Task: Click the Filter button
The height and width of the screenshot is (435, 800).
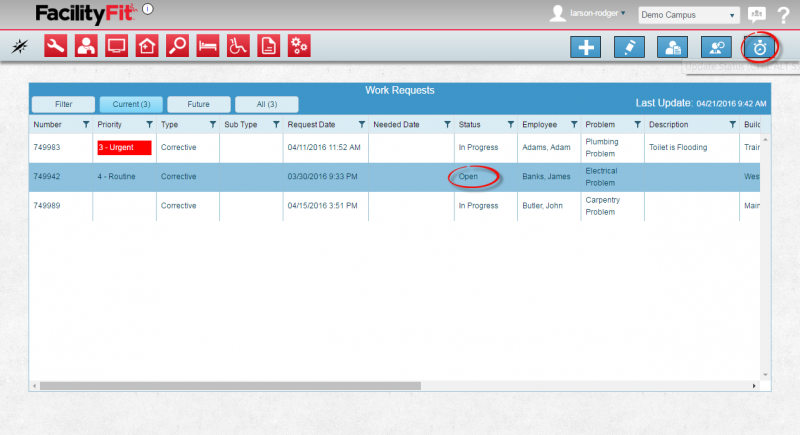Action: click(63, 104)
